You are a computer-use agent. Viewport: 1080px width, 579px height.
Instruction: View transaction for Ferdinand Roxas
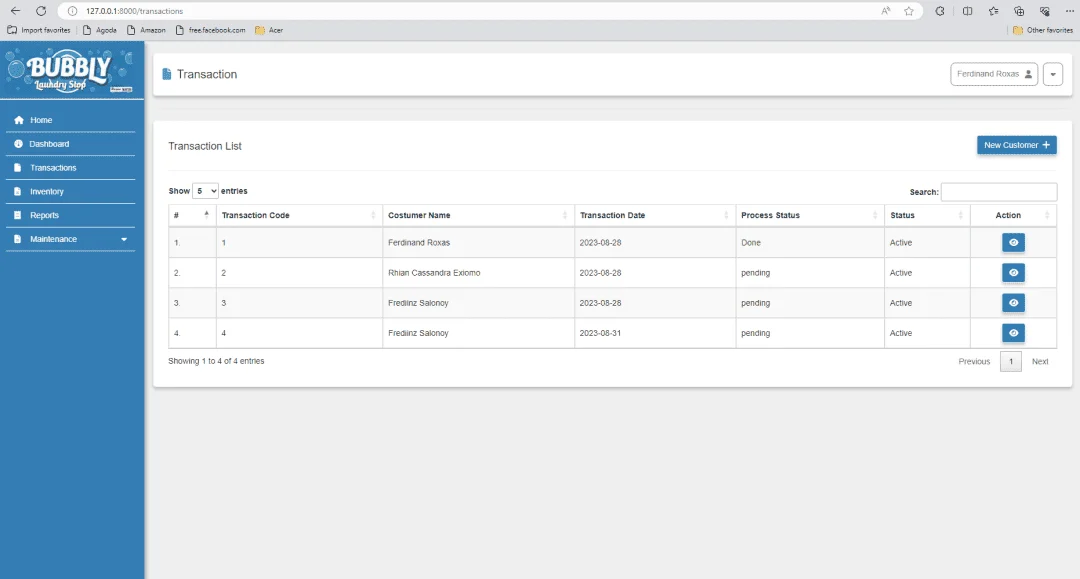[x=1013, y=242]
